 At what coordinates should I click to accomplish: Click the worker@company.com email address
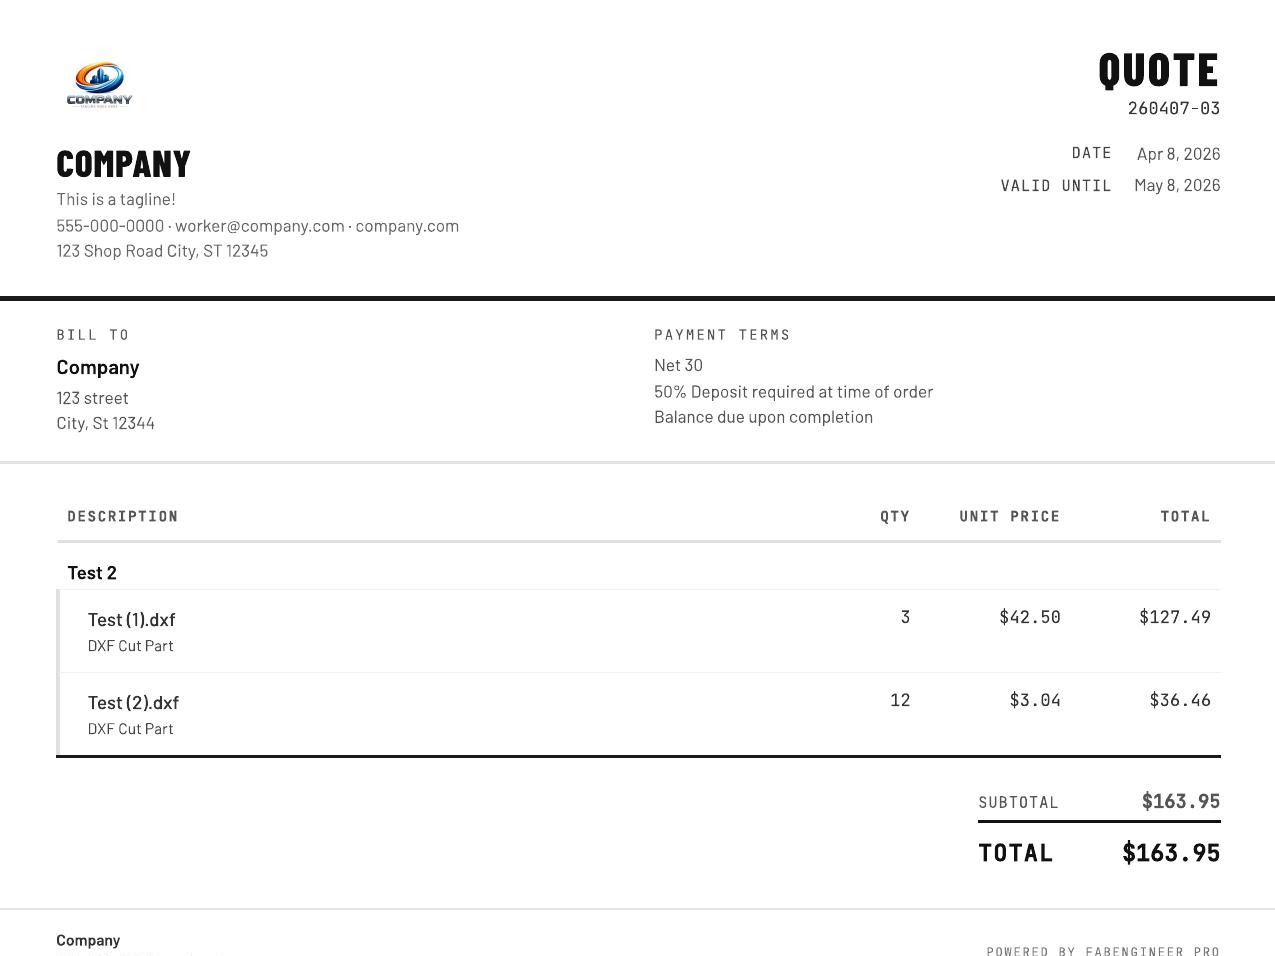259,226
